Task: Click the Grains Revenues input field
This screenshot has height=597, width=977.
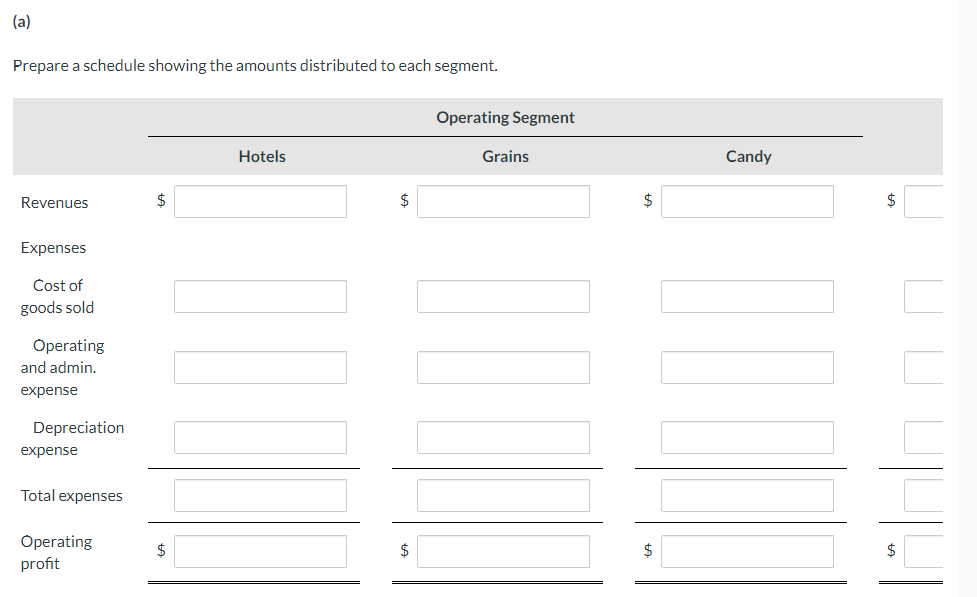Action: click(x=503, y=201)
